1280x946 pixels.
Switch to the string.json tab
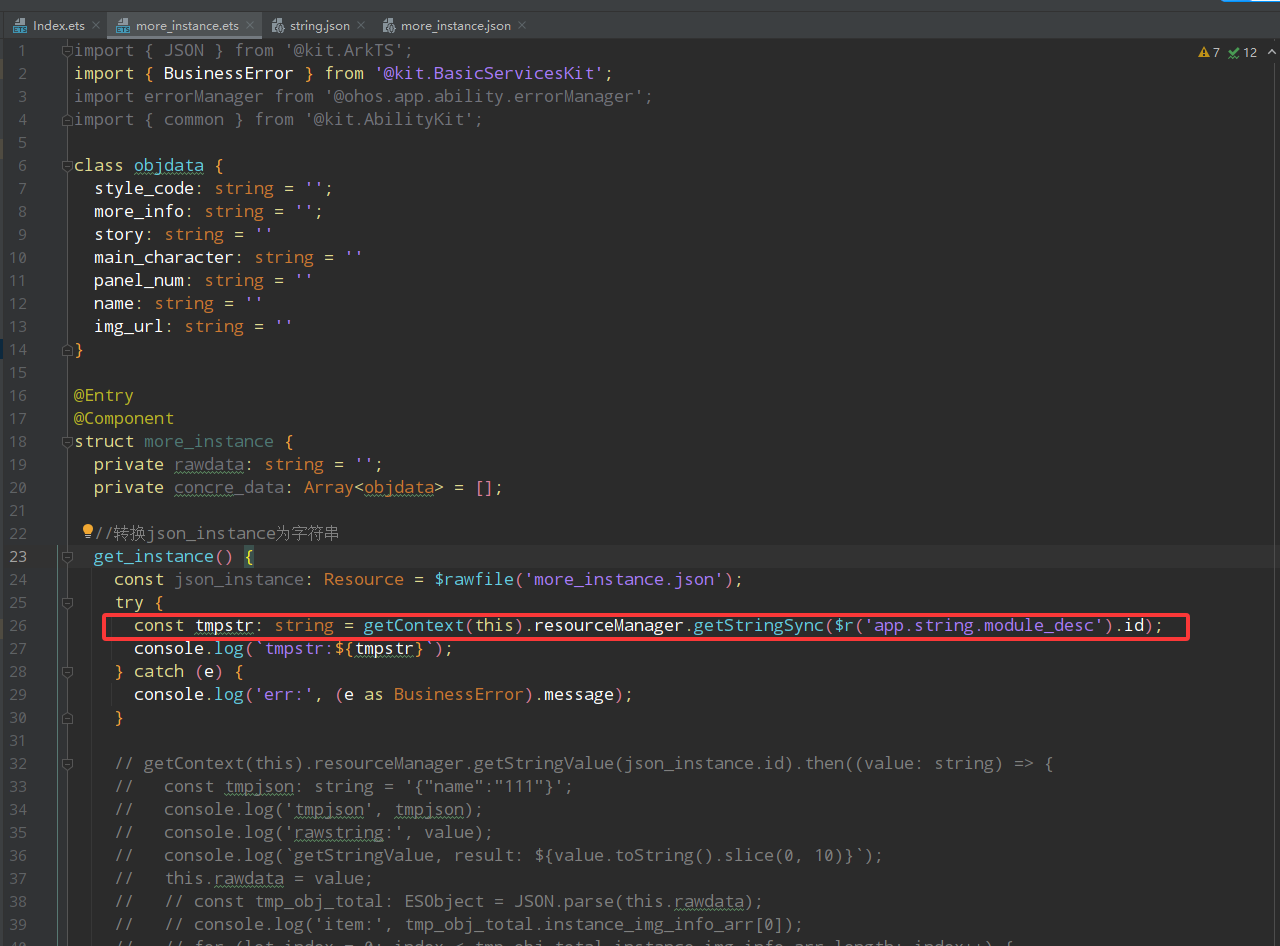319,25
